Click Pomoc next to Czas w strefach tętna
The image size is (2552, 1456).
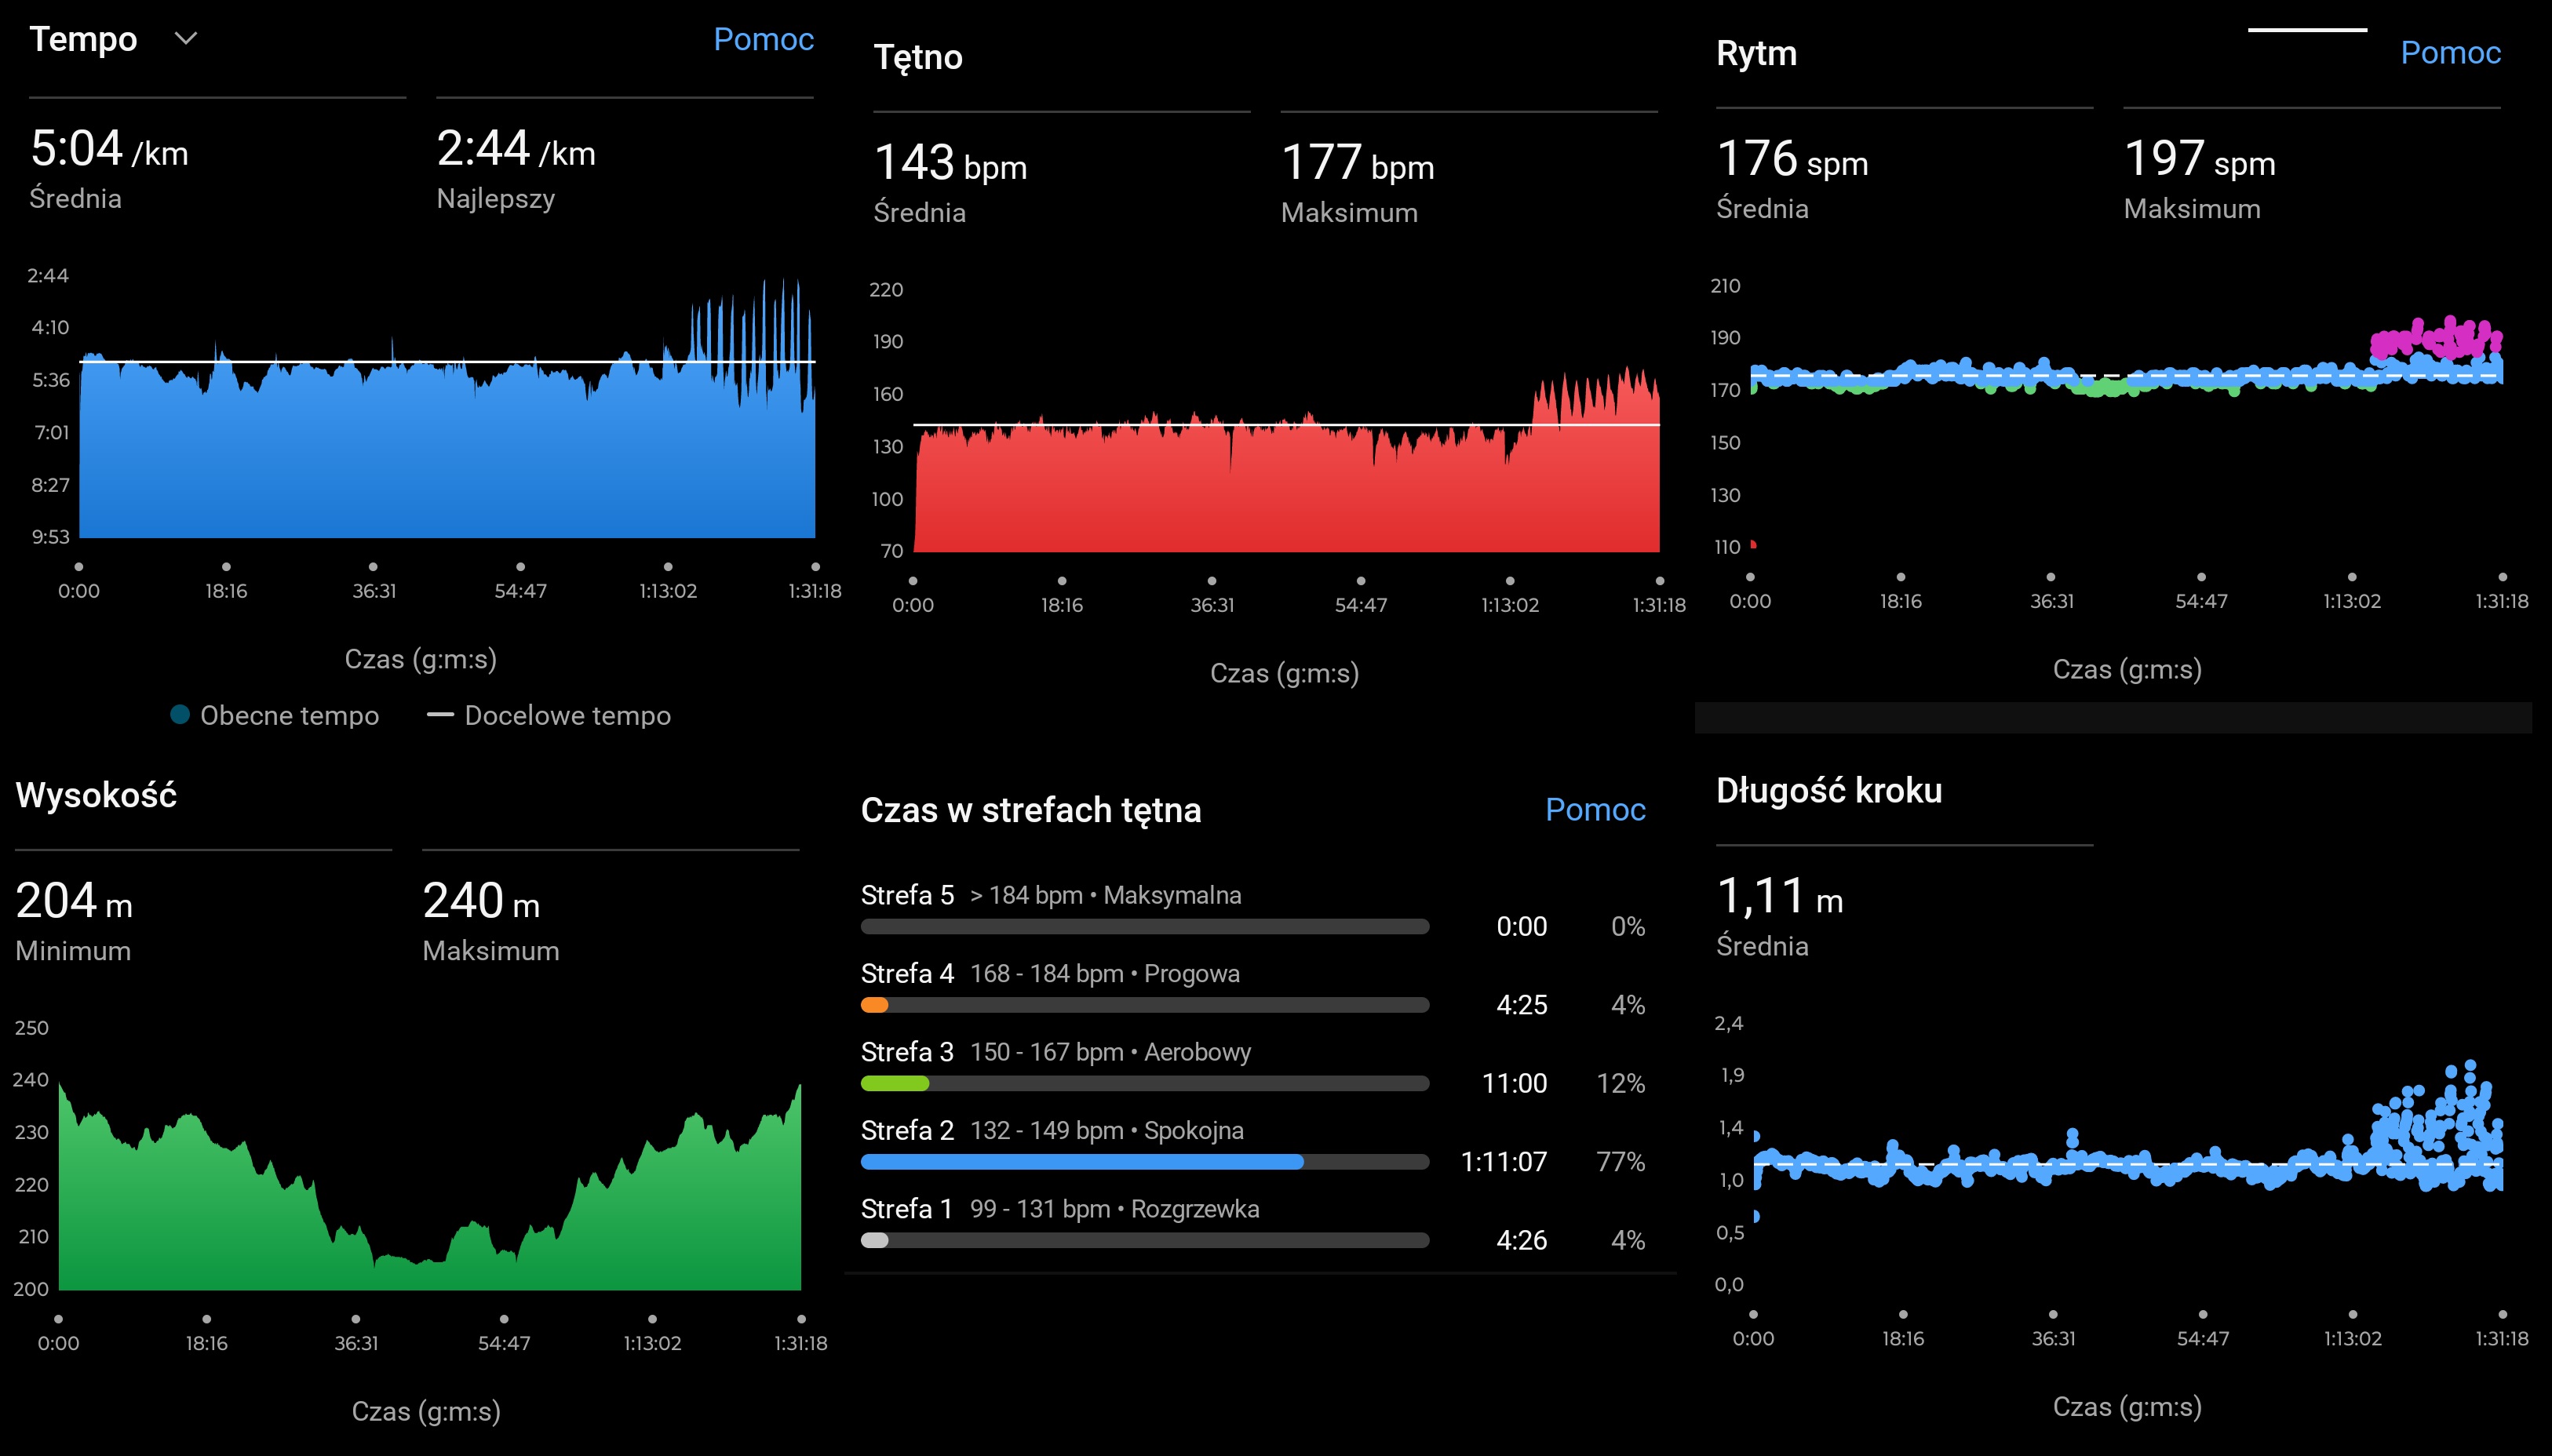(1595, 809)
